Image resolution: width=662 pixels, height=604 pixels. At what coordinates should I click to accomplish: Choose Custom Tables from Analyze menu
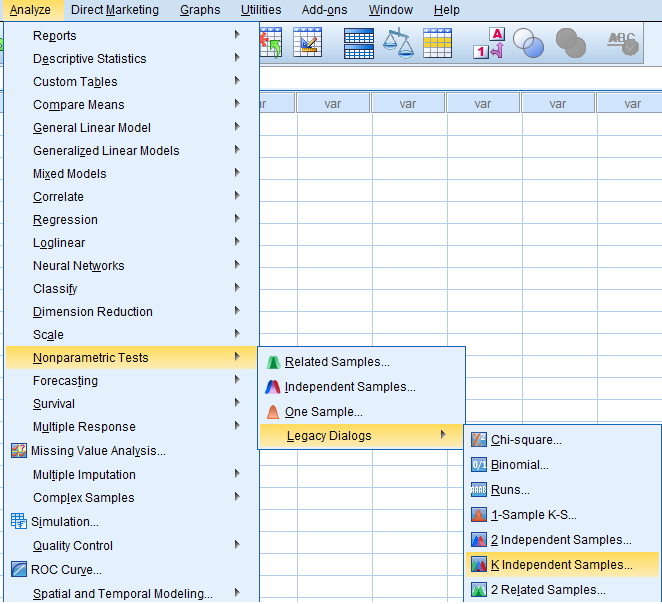point(132,81)
